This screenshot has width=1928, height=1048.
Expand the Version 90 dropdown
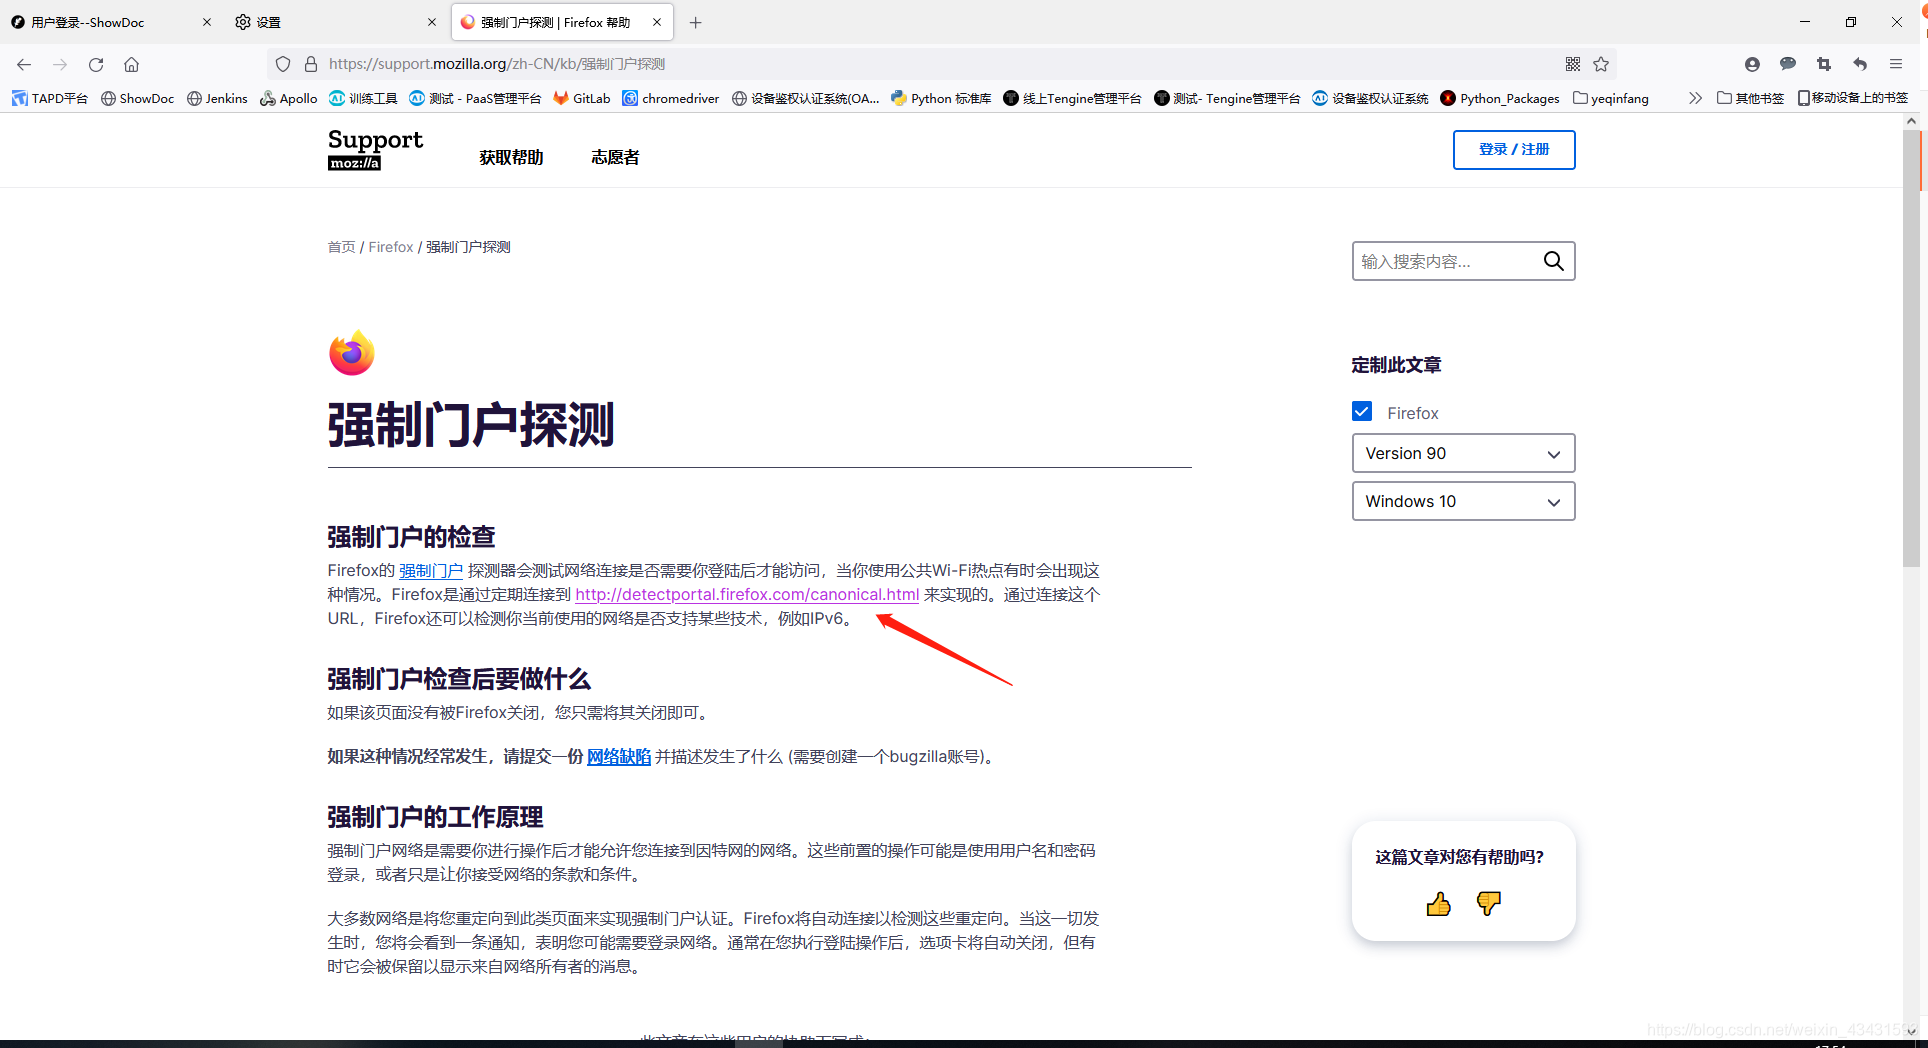click(x=1463, y=453)
